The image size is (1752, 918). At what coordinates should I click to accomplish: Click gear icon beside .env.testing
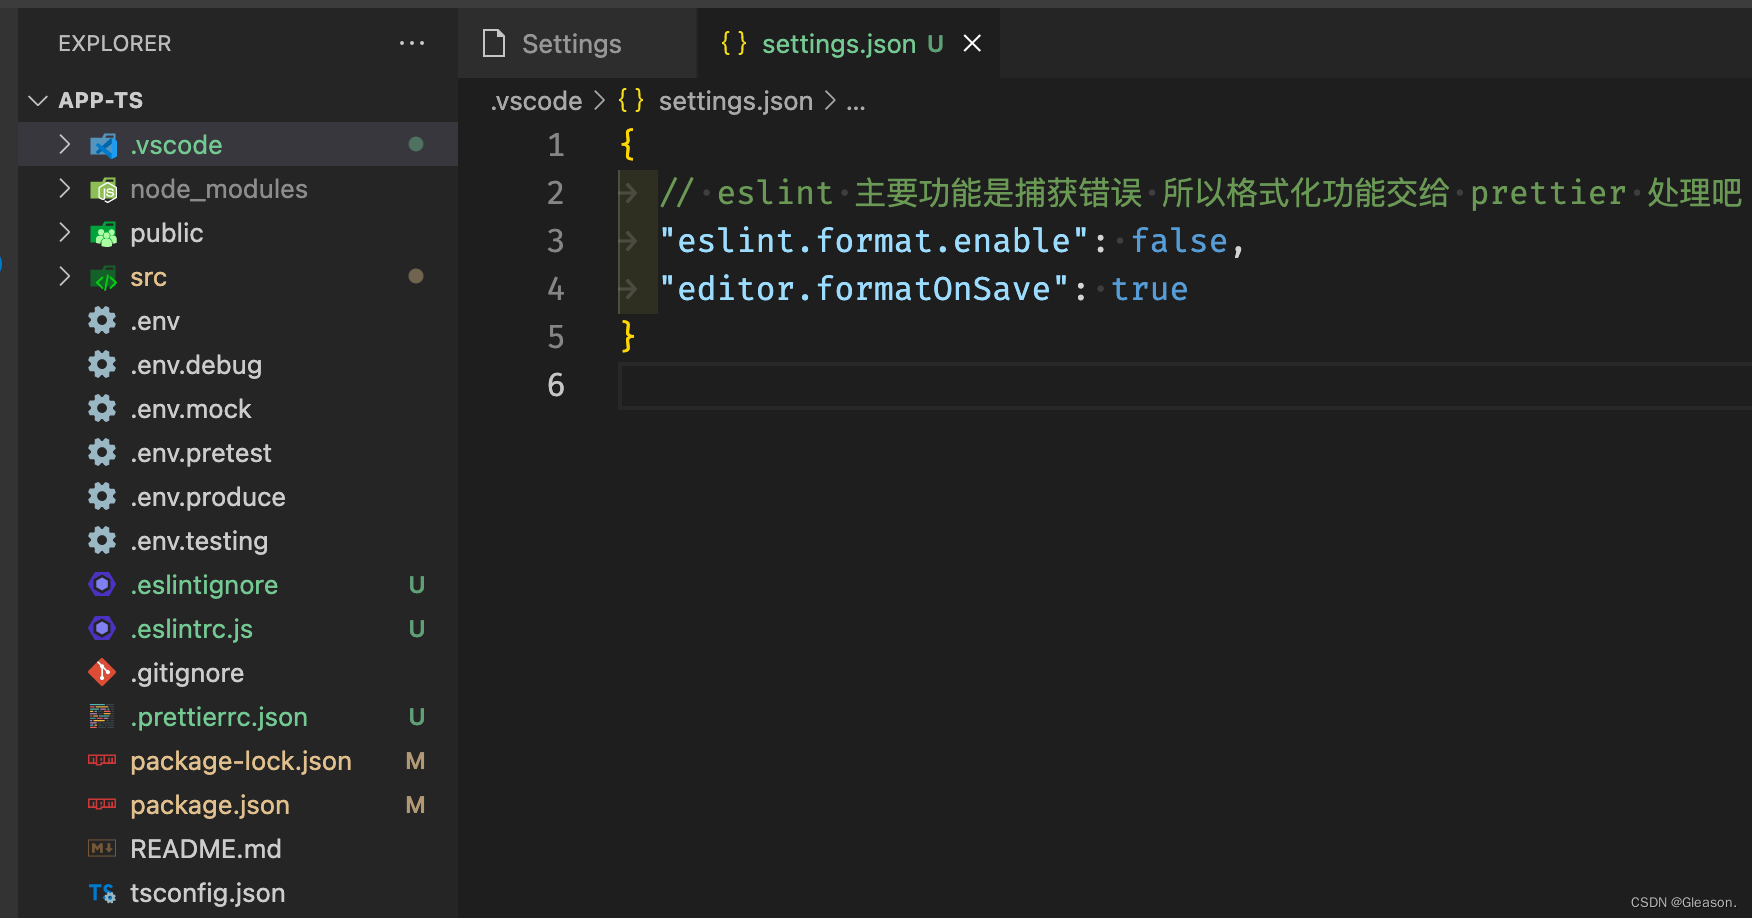click(102, 541)
